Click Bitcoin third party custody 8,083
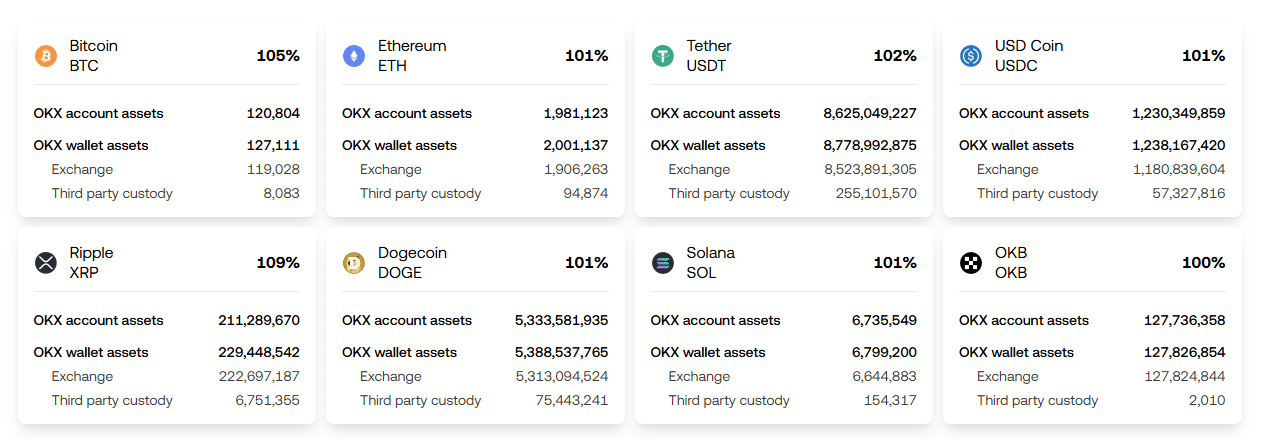This screenshot has height=439, width=1280. (x=282, y=194)
